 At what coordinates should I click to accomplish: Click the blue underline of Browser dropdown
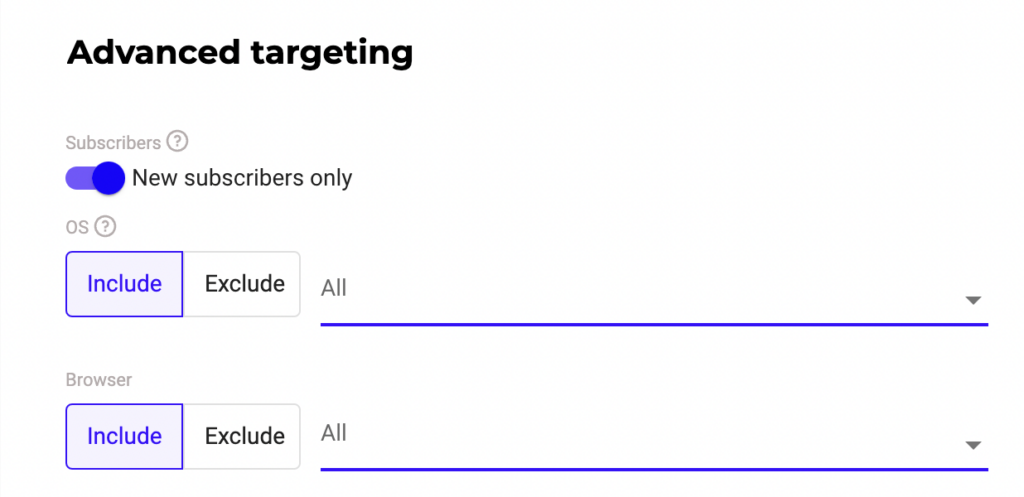click(x=654, y=469)
